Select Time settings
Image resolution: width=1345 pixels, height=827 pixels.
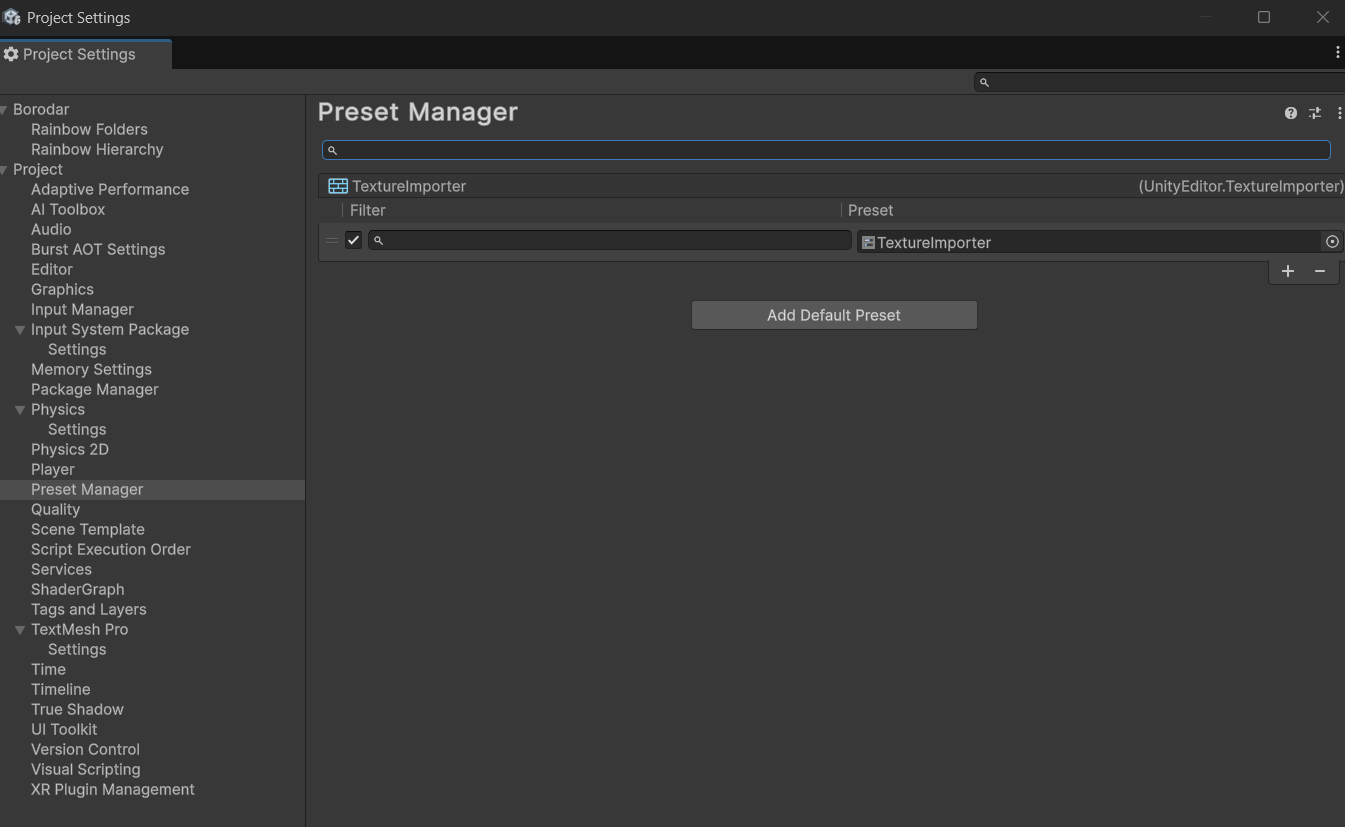pos(48,669)
